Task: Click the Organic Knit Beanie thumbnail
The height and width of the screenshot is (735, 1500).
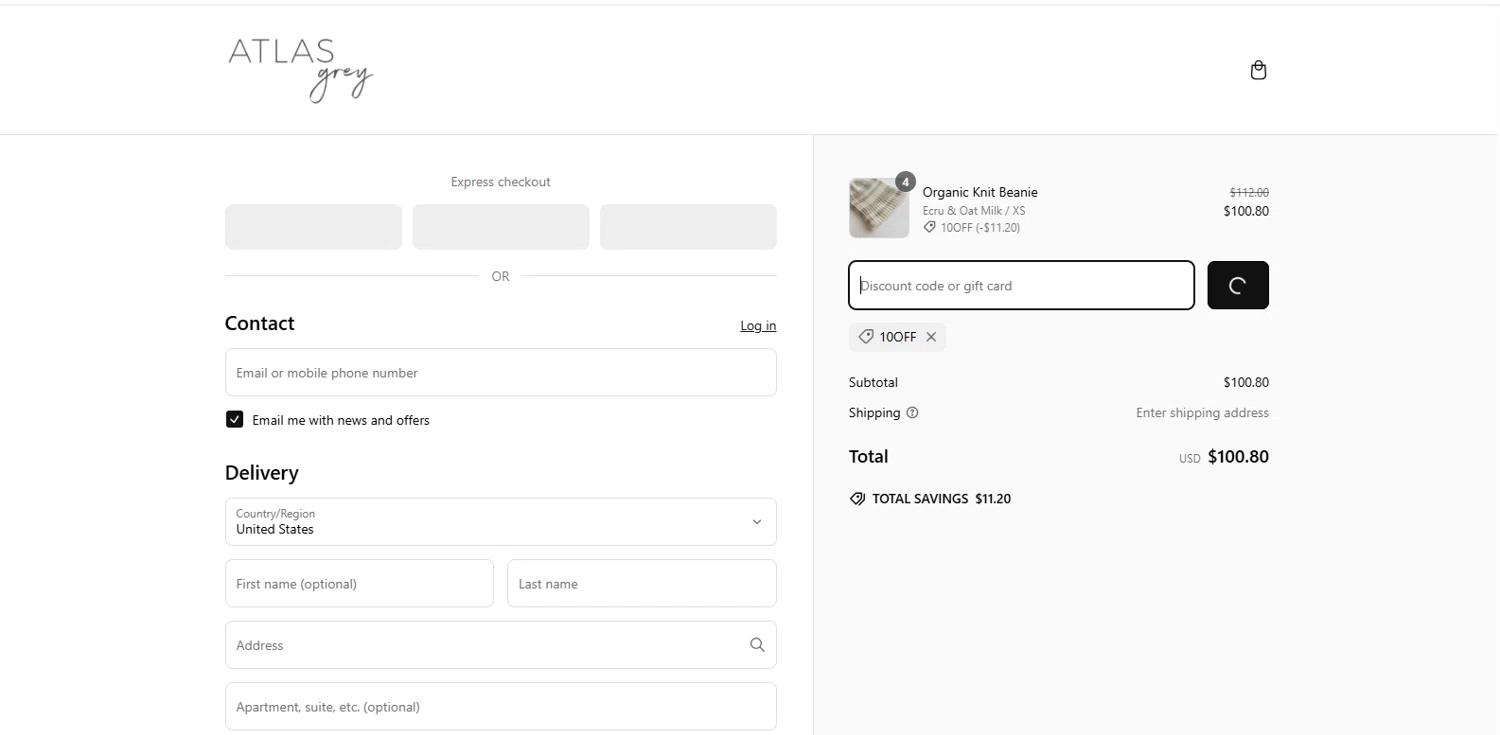Action: [879, 208]
